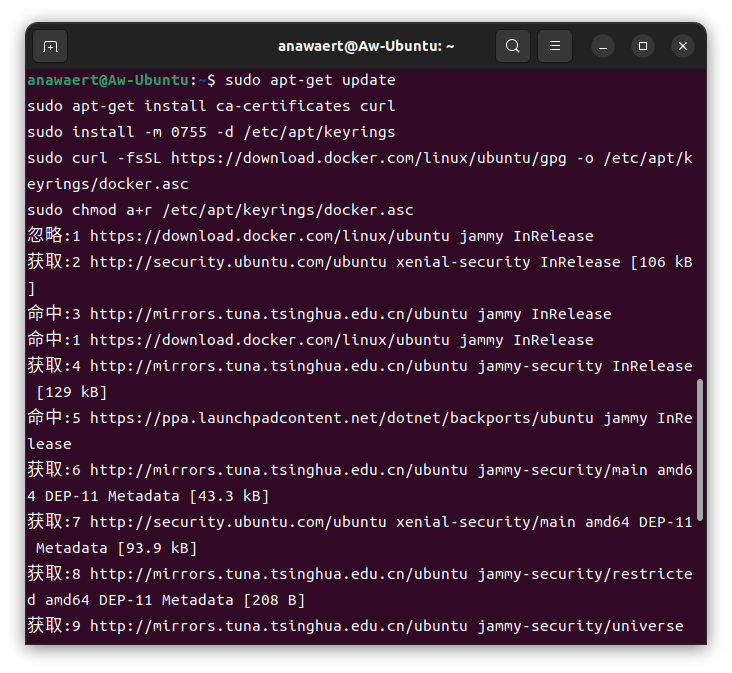
Task: Open the hamburger menu
Action: point(555,46)
